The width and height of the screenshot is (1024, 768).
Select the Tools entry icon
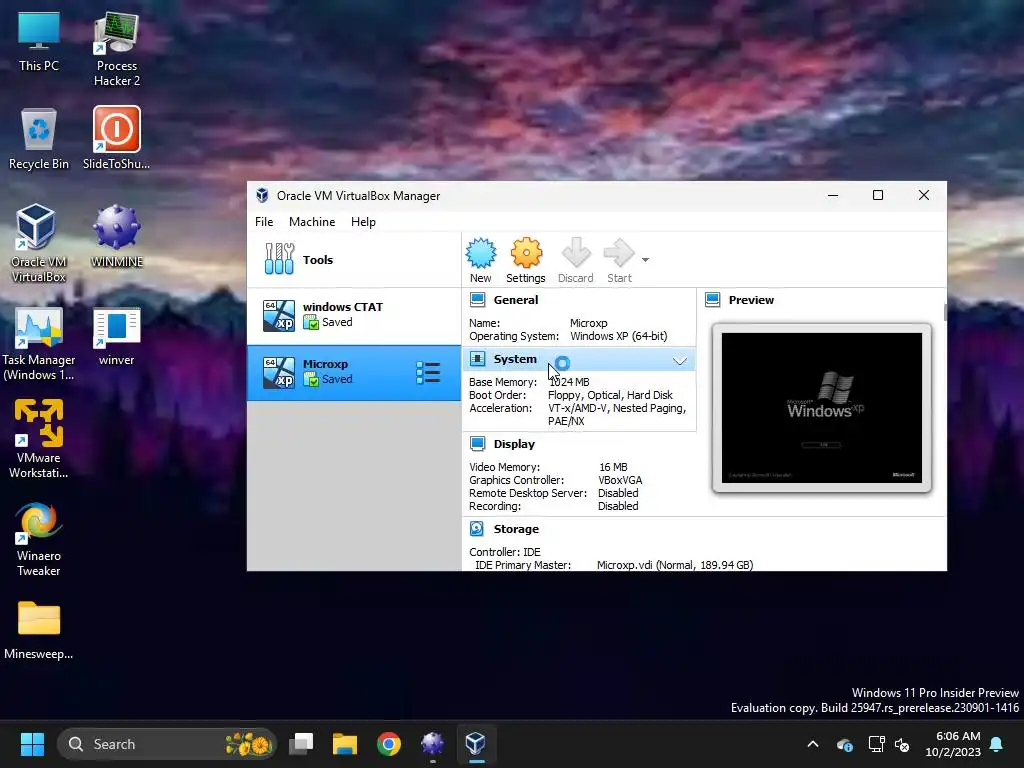click(280, 259)
